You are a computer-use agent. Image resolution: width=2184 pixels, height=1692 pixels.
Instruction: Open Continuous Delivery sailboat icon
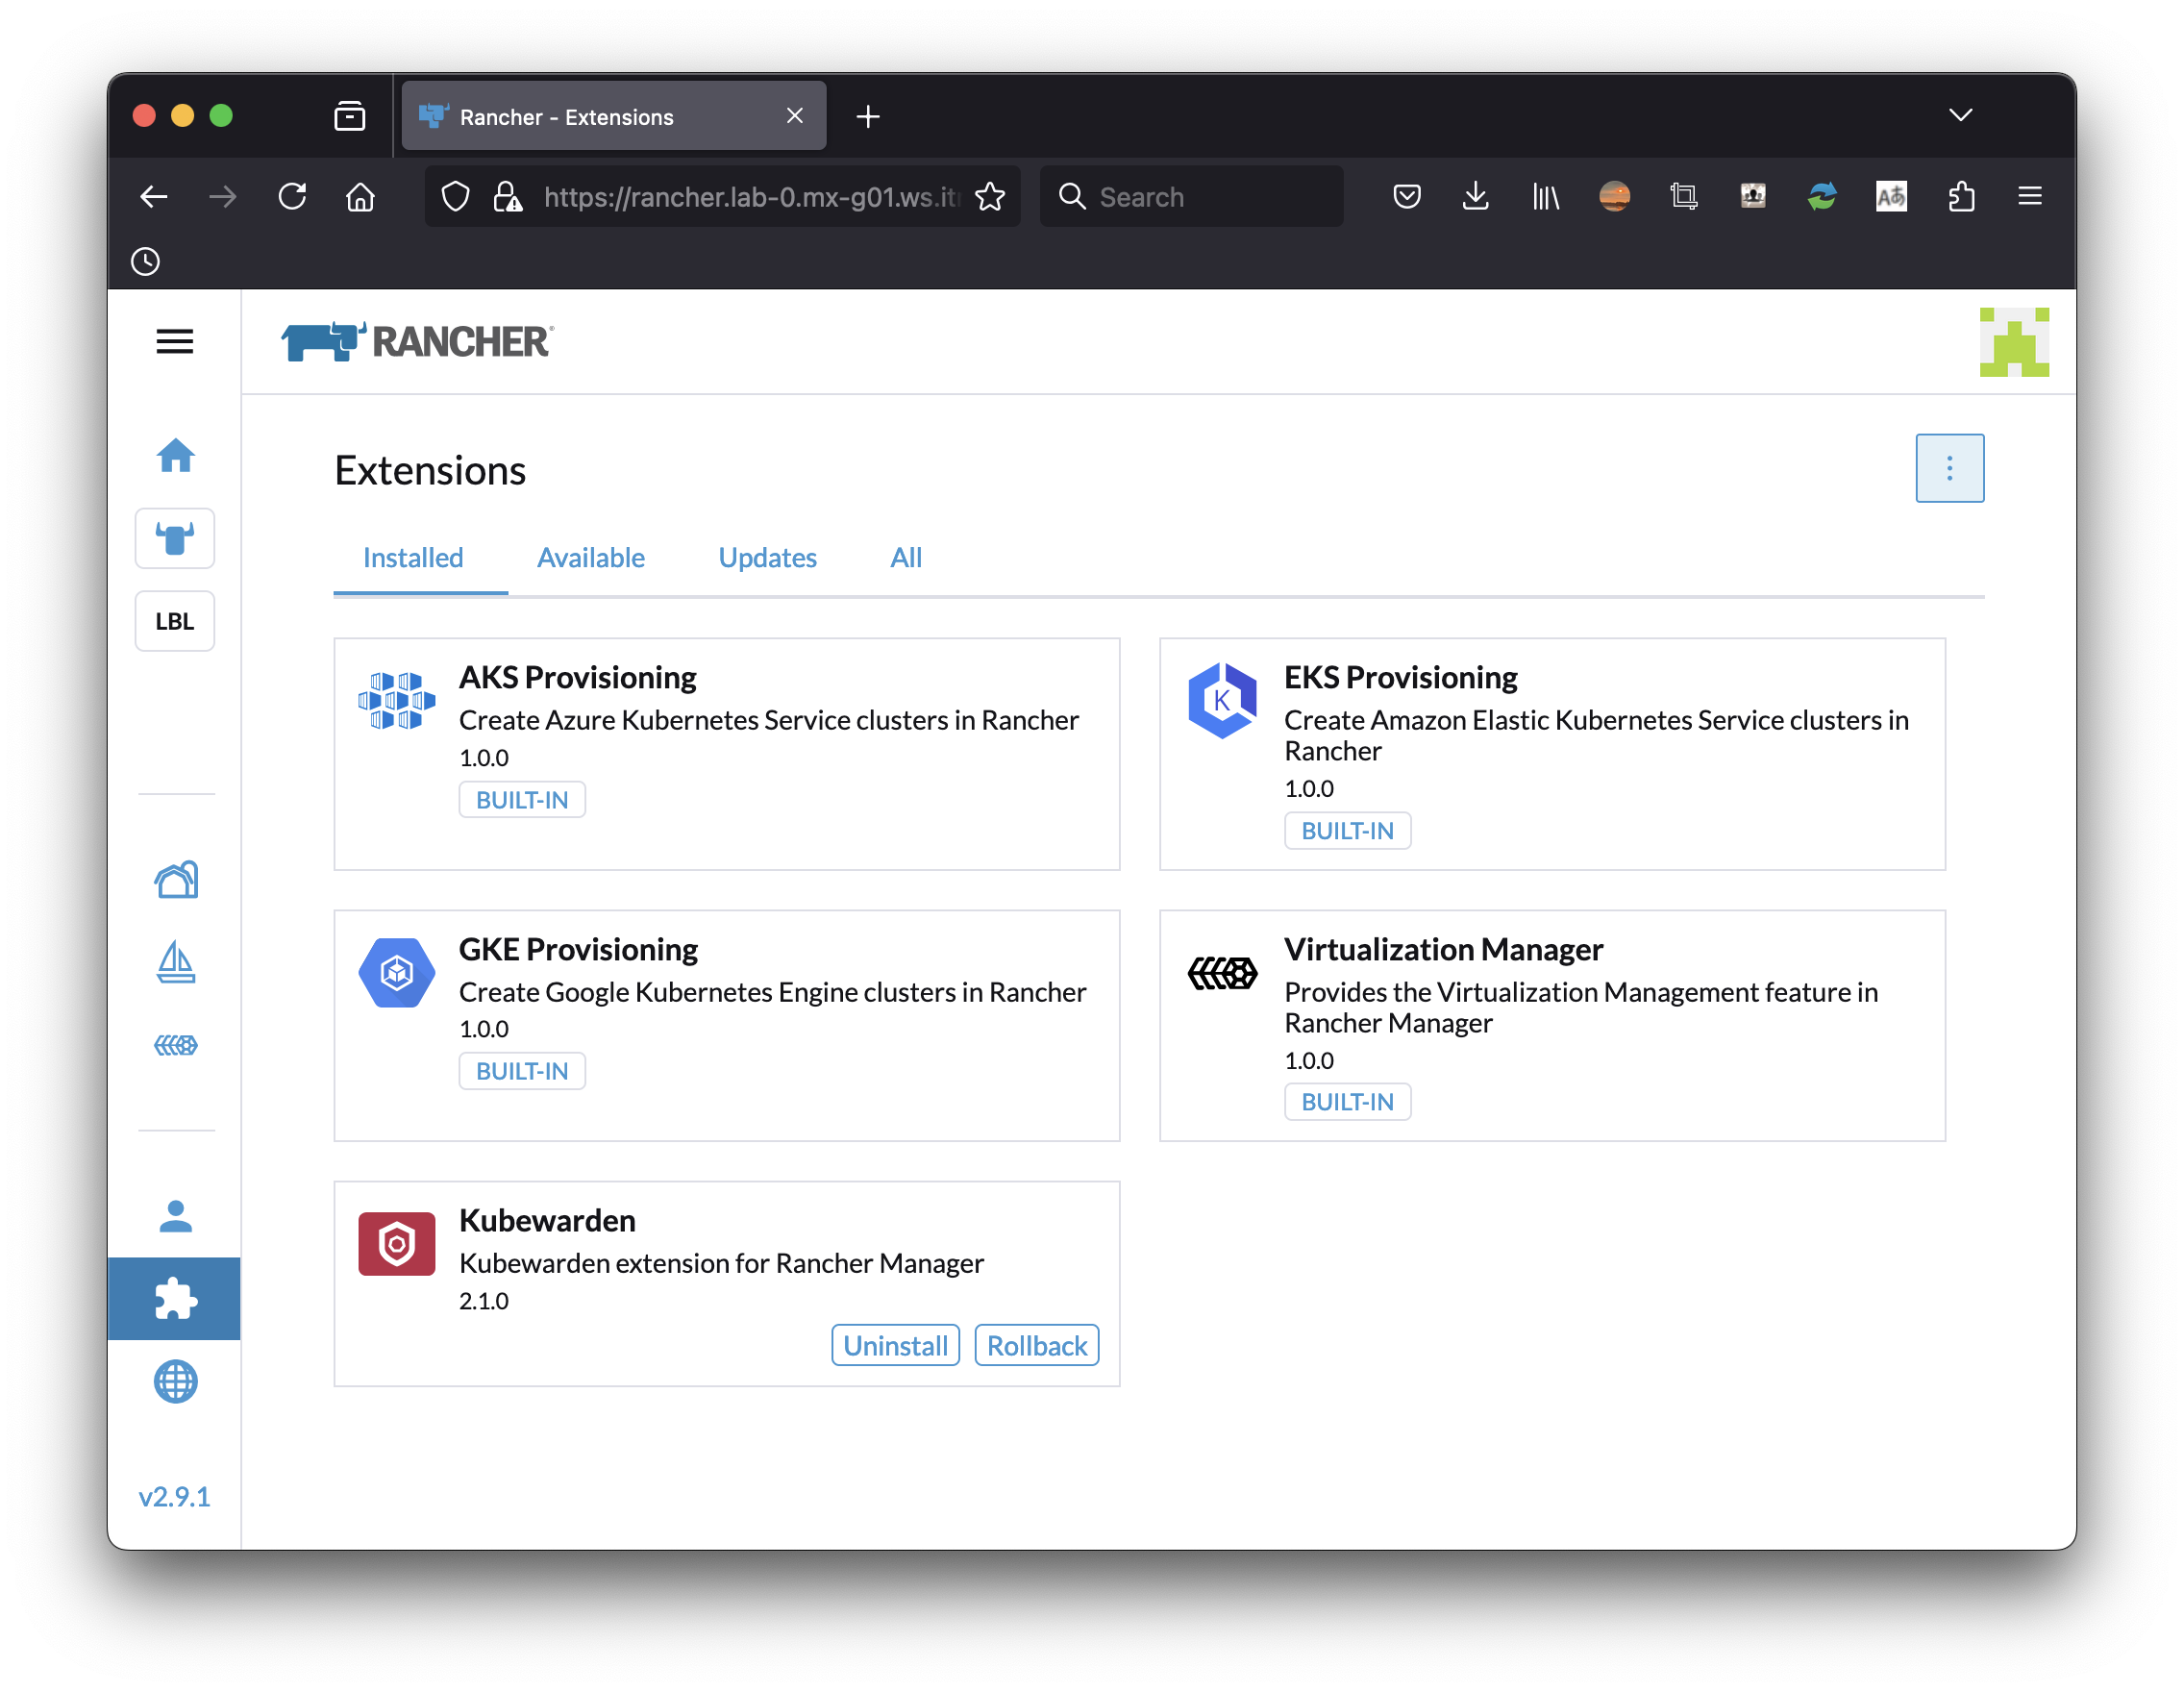176,962
